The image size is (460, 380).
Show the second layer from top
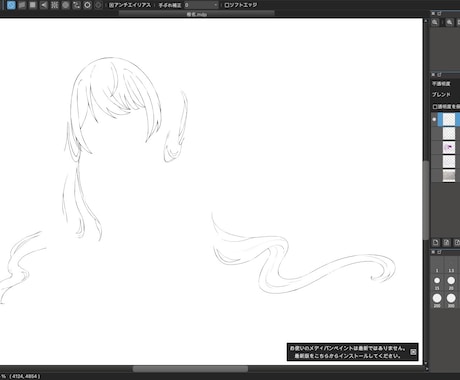pyautogui.click(x=434, y=133)
